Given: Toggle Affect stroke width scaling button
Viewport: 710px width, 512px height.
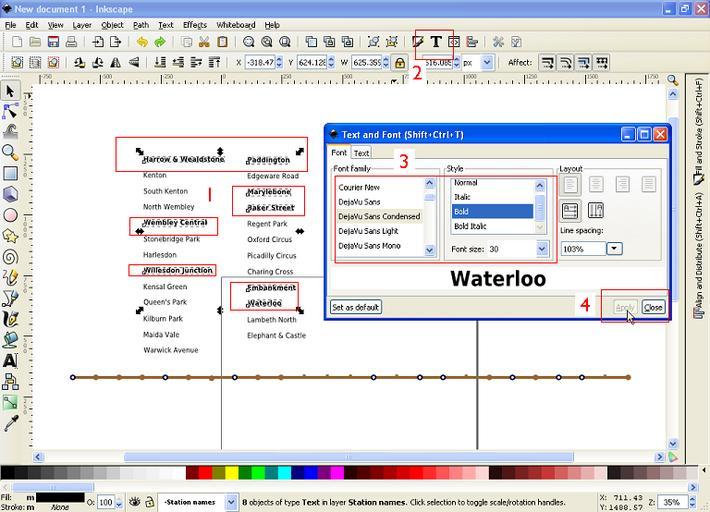Looking at the screenshot, I should pos(547,62).
